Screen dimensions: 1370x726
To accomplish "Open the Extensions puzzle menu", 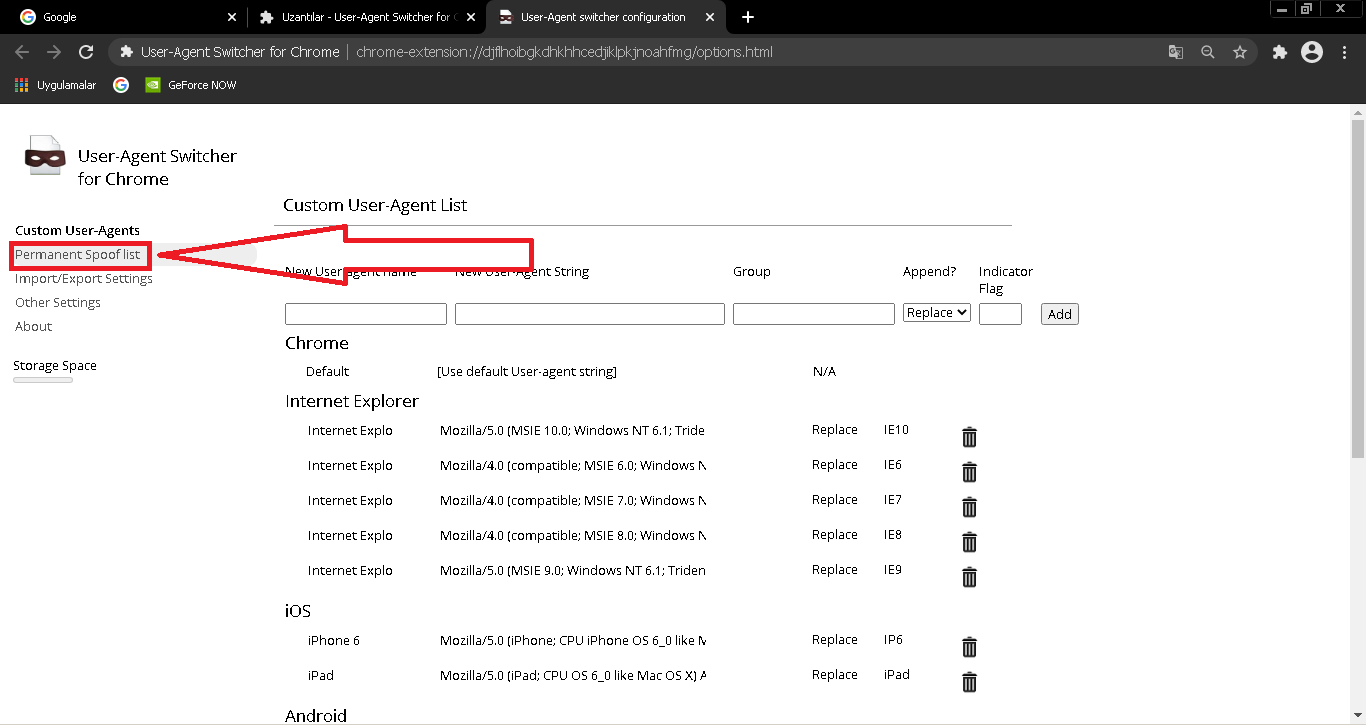I will click(1279, 52).
